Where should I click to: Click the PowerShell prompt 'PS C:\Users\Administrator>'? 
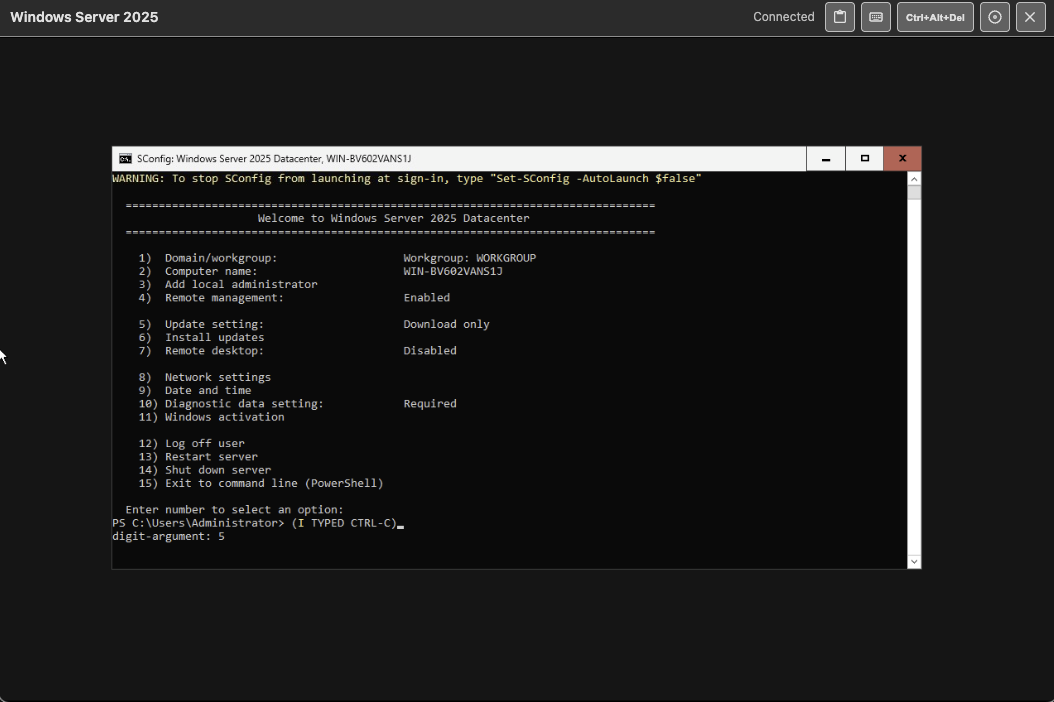coord(198,523)
